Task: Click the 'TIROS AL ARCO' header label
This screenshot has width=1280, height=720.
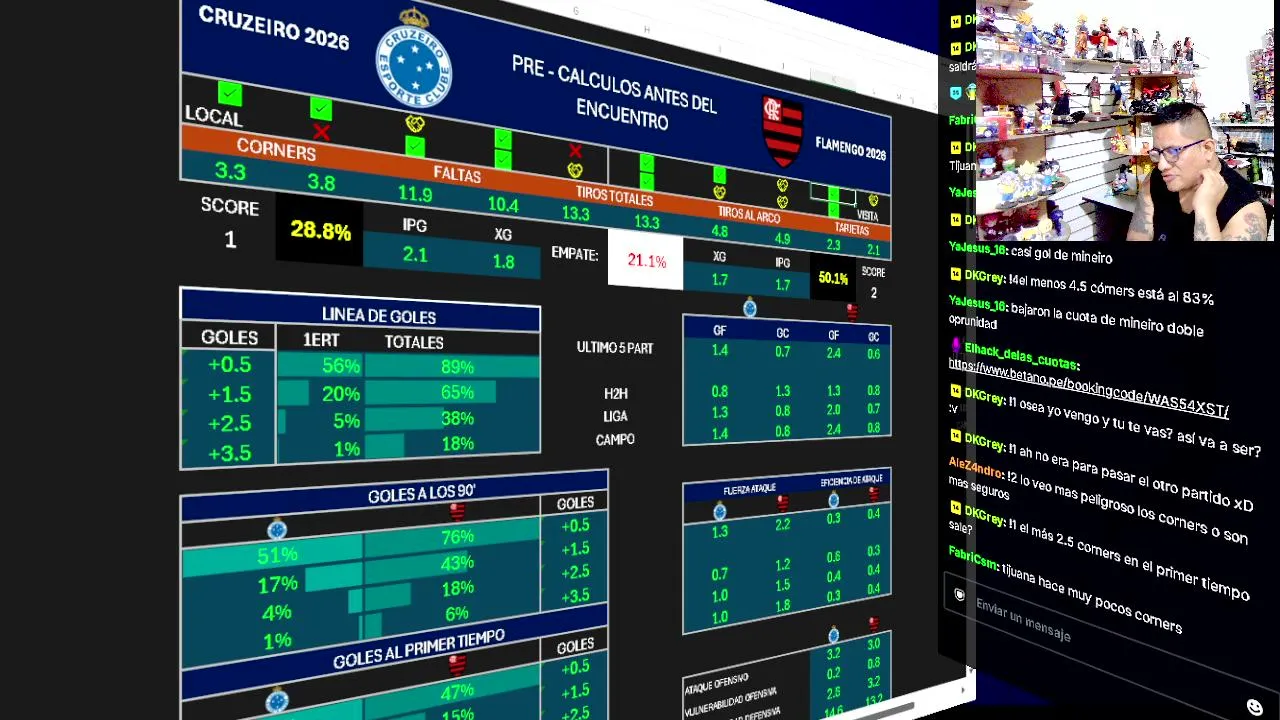Action: point(749,213)
